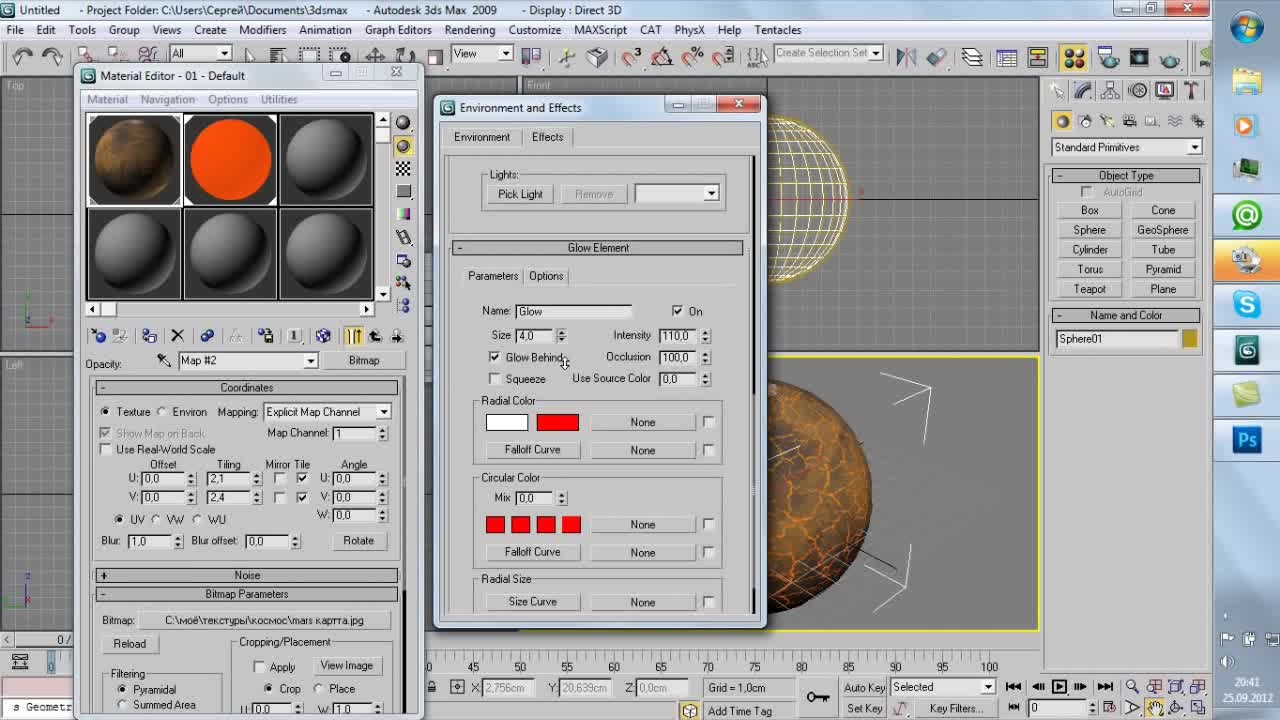This screenshot has height=720, width=1280.
Task: Collapse the Glow Element rollout
Action: pyautogui.click(x=598, y=248)
